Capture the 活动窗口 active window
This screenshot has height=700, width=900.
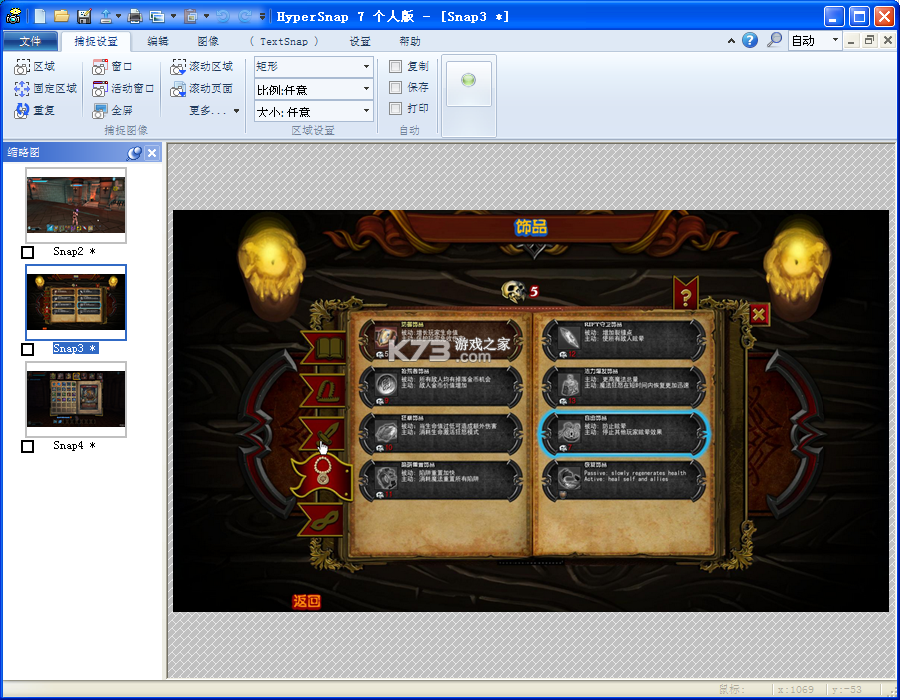(x=123, y=88)
